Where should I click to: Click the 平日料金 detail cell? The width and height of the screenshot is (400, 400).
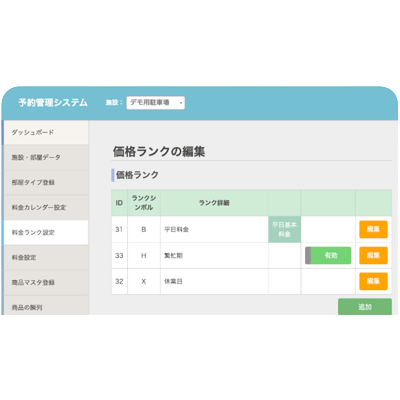click(x=214, y=229)
